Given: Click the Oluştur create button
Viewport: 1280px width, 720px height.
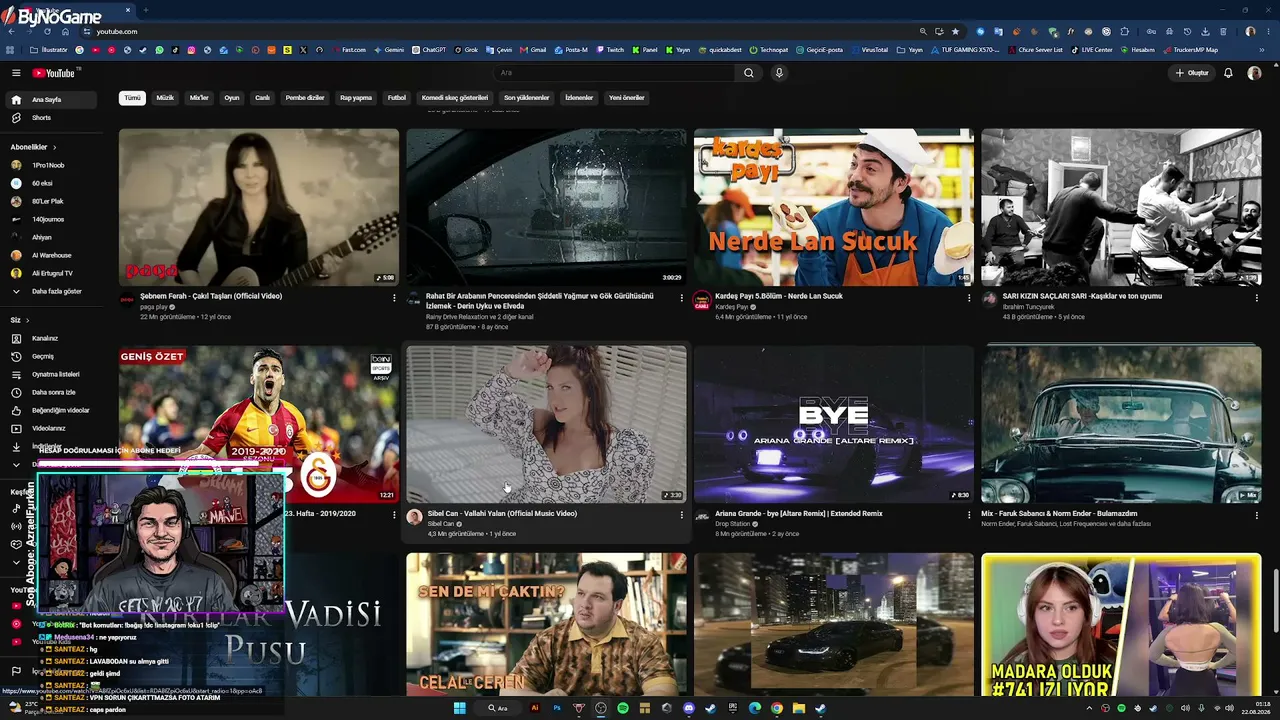Looking at the screenshot, I should tap(1192, 73).
